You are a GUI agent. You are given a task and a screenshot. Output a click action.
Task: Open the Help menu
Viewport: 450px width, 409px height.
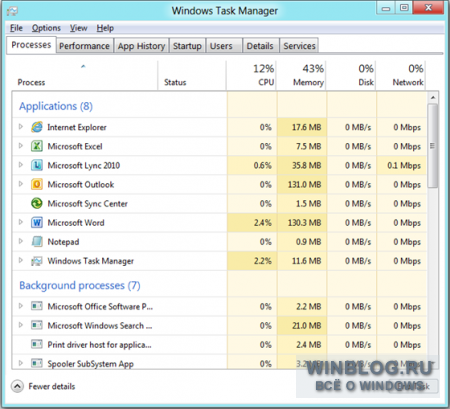[105, 28]
